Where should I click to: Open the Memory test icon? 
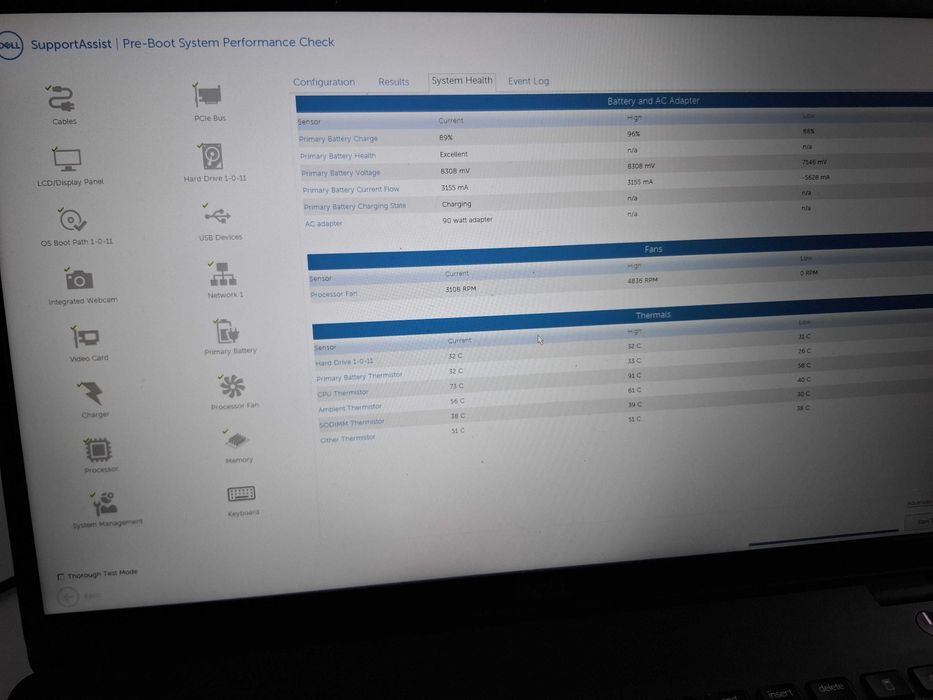[x=237, y=440]
